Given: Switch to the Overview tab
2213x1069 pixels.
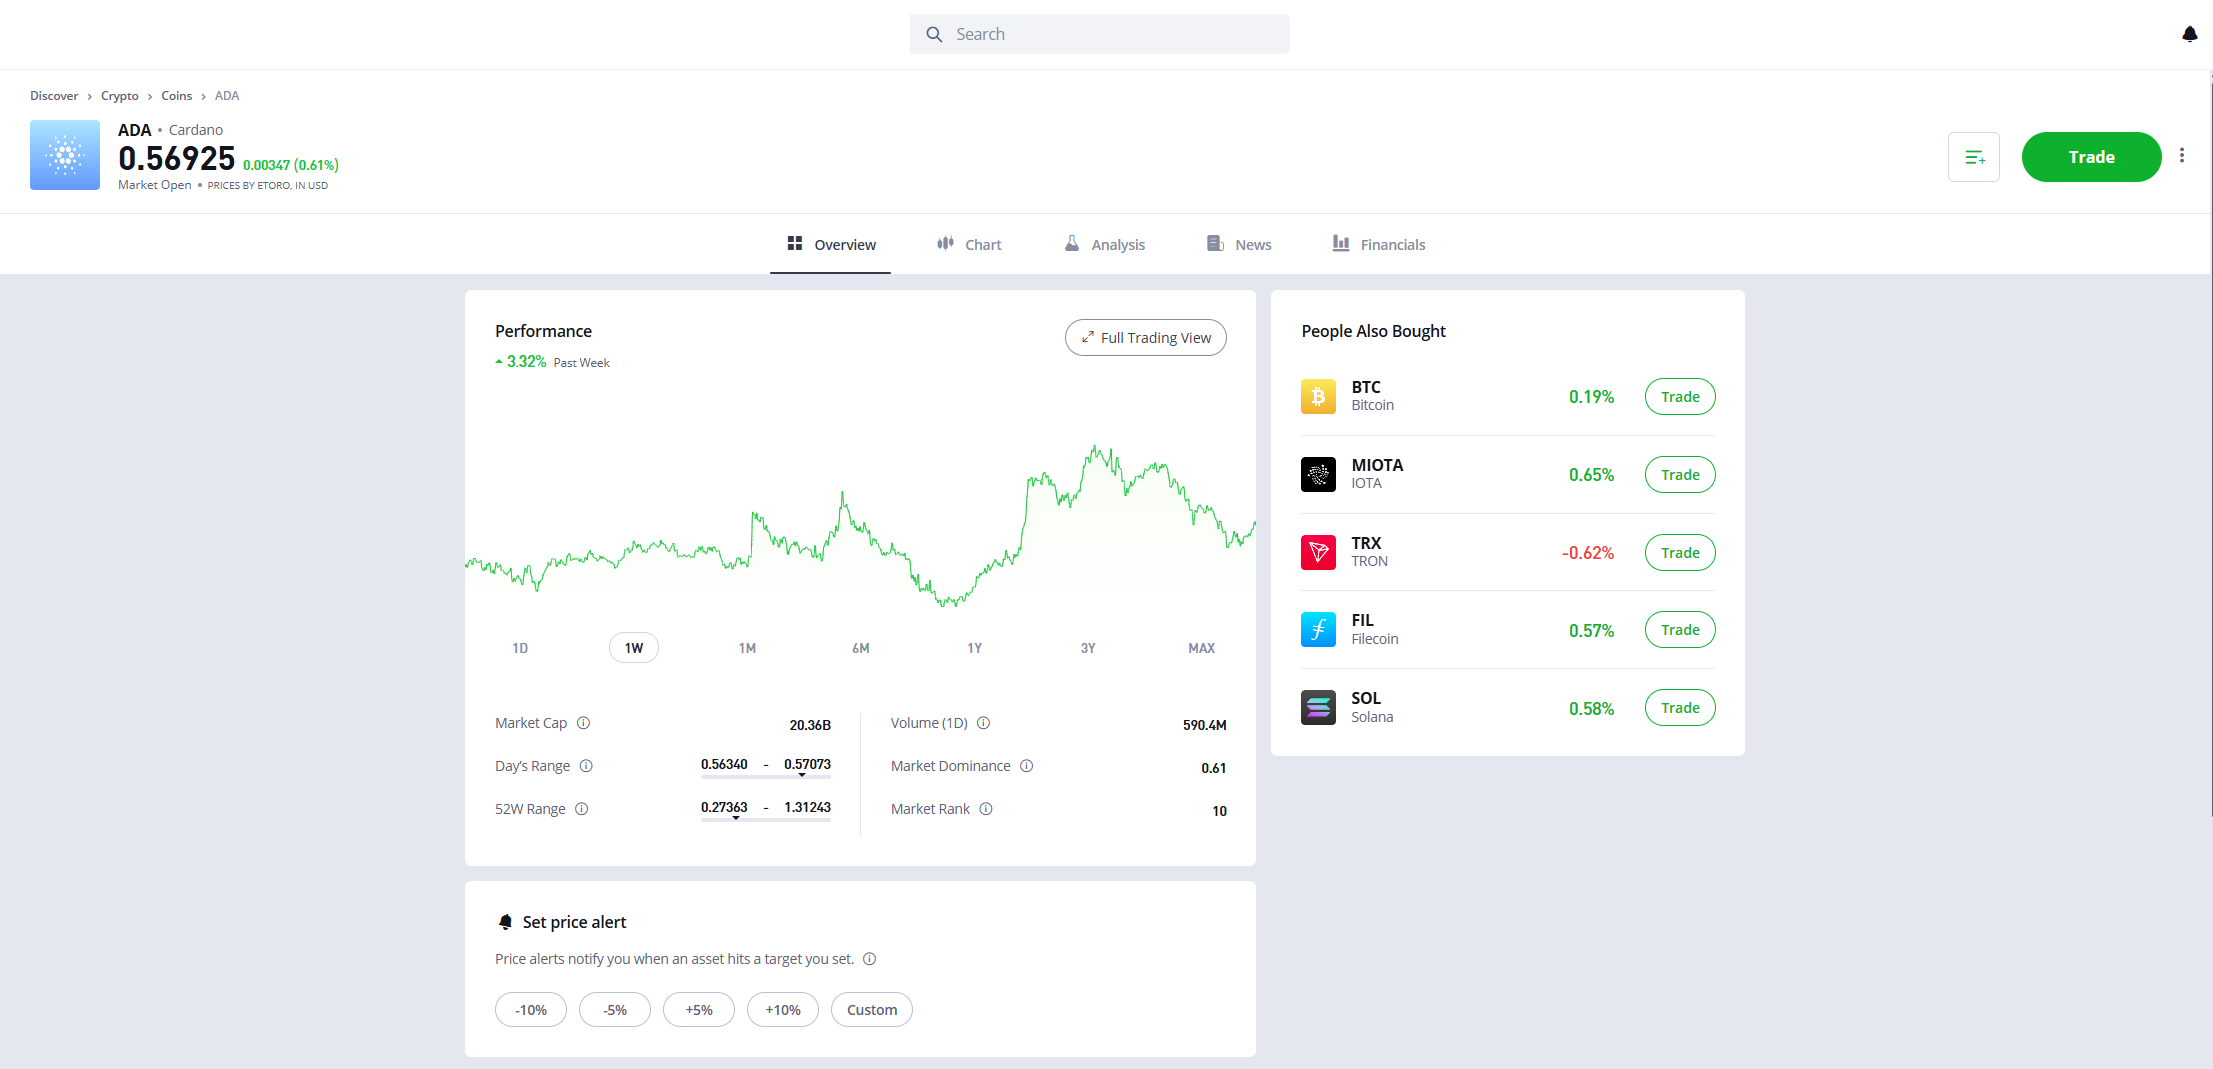Looking at the screenshot, I should point(830,244).
